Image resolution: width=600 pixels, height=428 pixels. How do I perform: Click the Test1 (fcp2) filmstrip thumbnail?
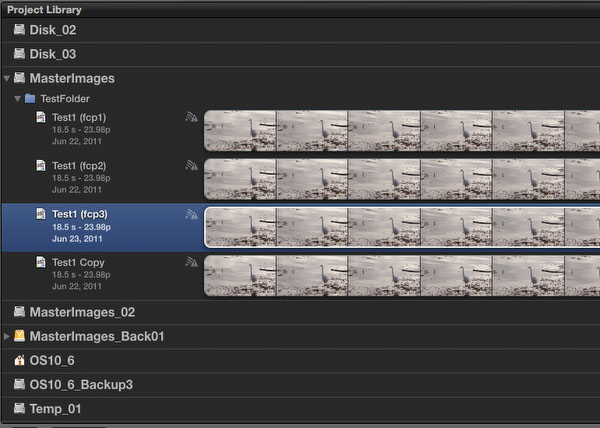coord(402,179)
